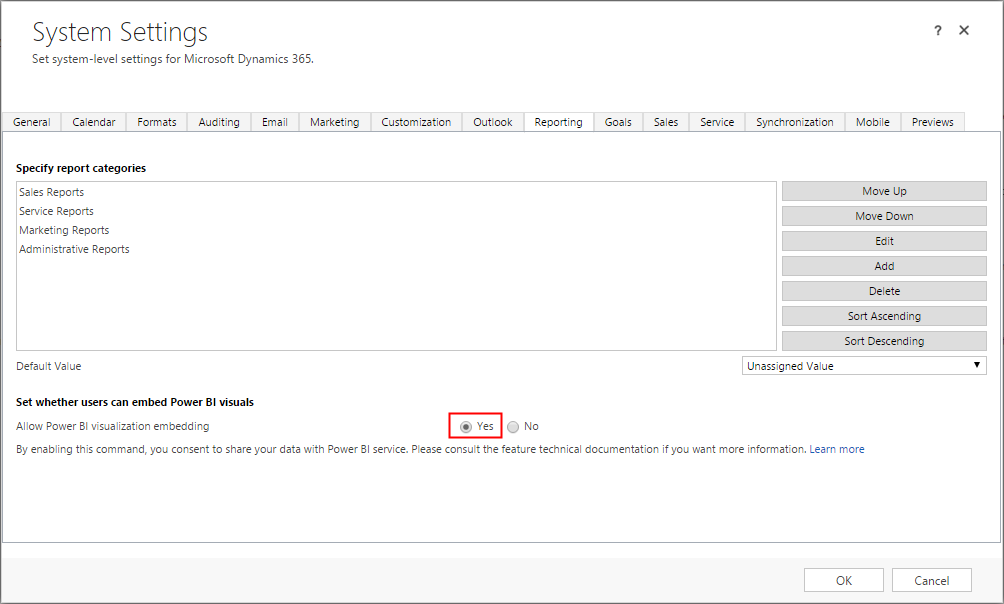
Task: Open the Goals tab
Action: coord(617,121)
